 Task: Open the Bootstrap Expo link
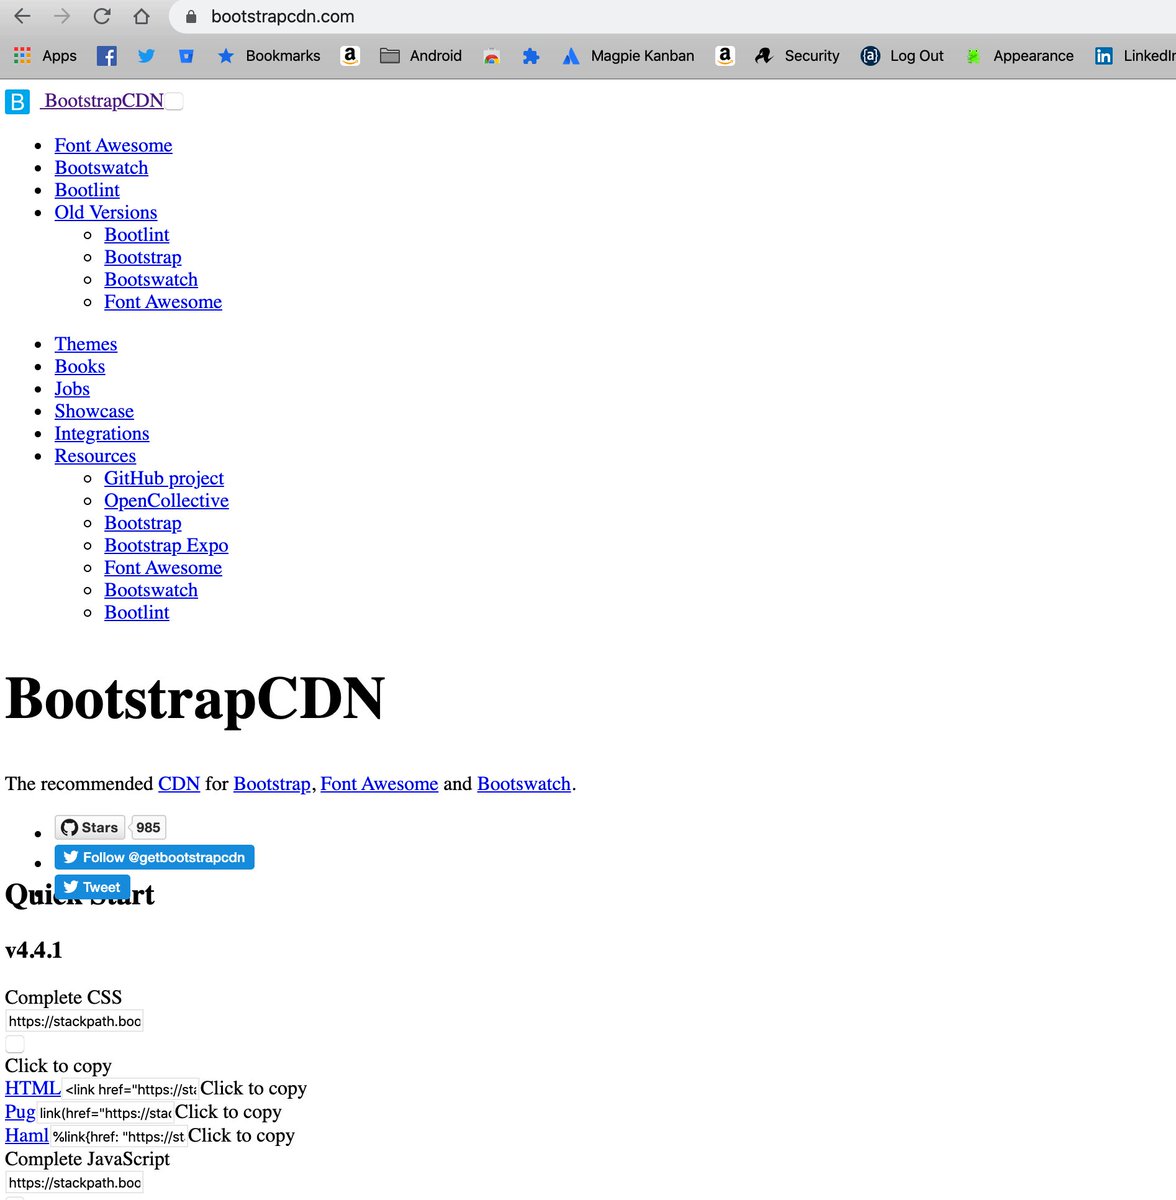click(166, 545)
